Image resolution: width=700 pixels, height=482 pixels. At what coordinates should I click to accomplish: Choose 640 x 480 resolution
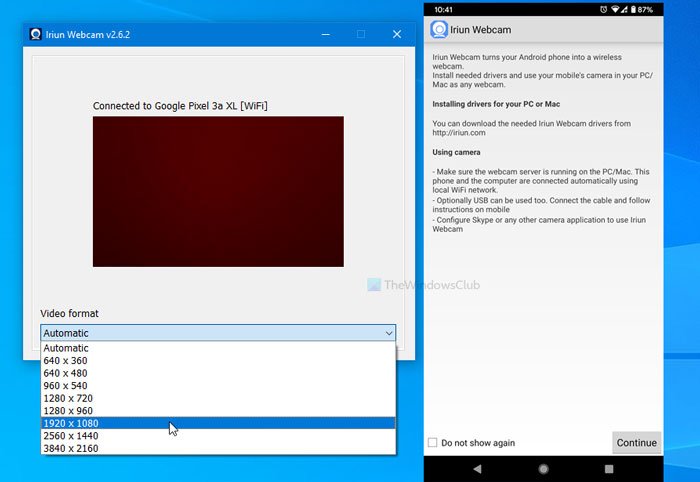pos(218,373)
